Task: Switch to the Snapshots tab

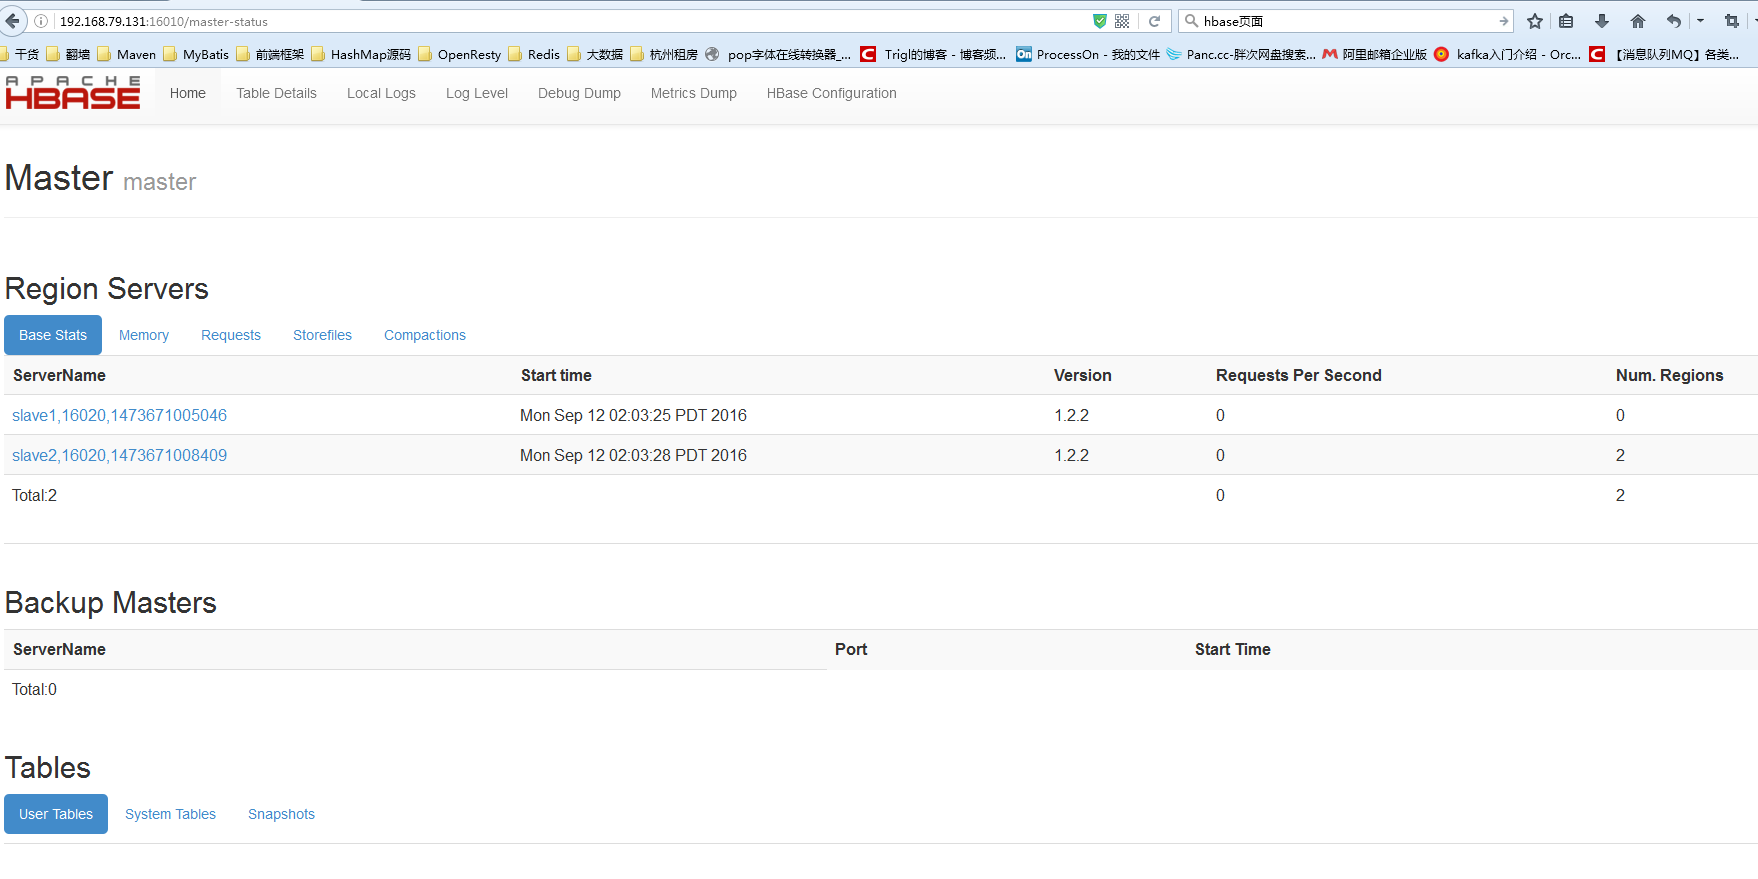Action: click(281, 814)
